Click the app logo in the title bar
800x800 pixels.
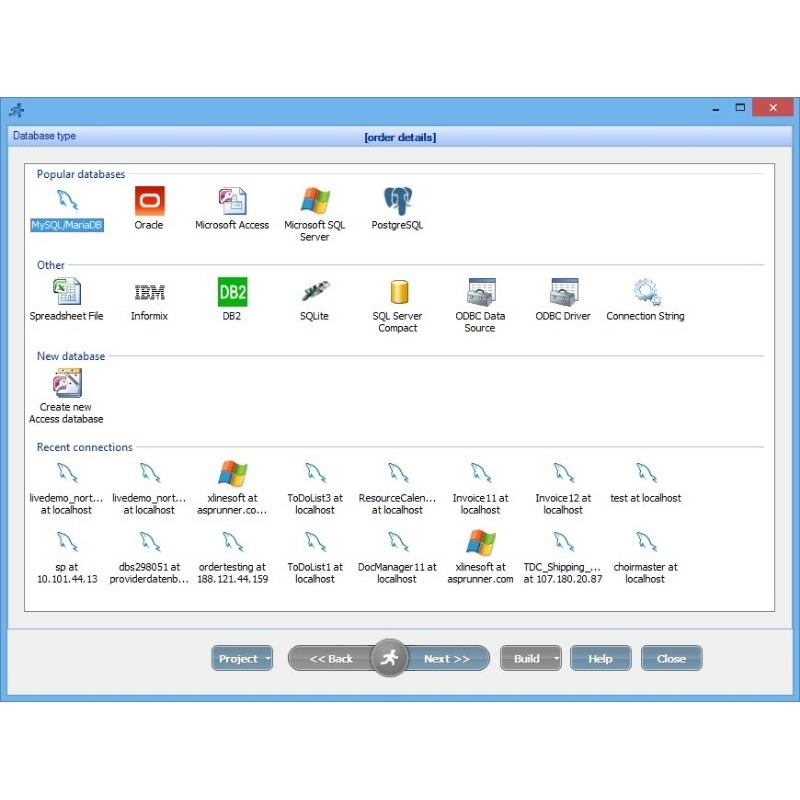pos(17,110)
